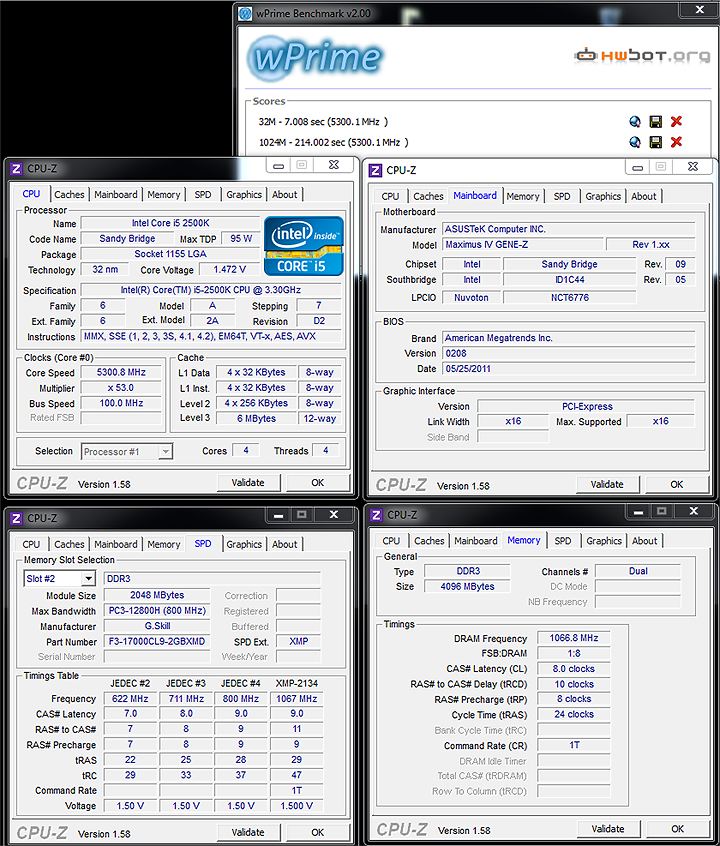The width and height of the screenshot is (720, 846).
Task: Click Core Speed value 5300.8 MHz
Action: 121,372
